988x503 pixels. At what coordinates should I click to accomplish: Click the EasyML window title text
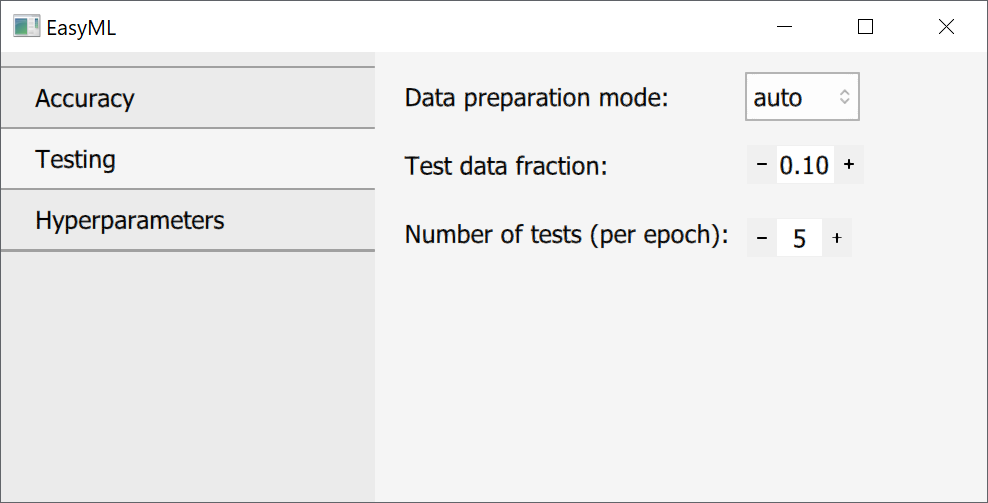81,28
